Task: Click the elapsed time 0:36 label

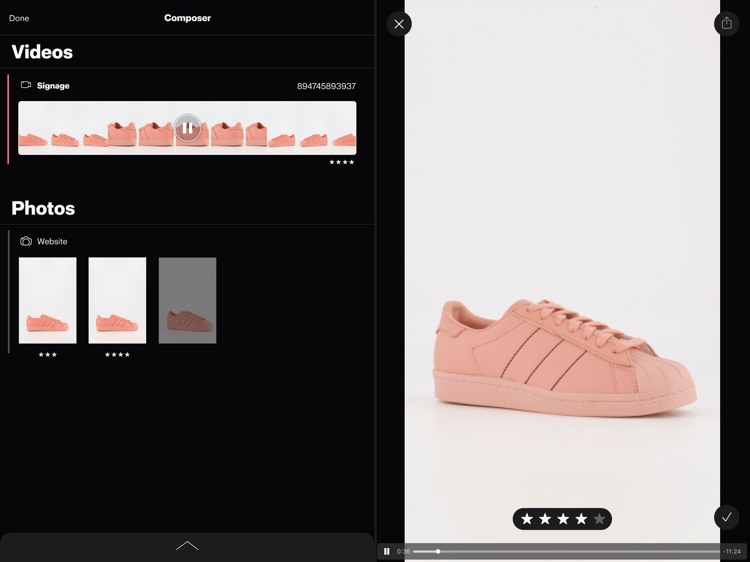Action: [x=403, y=551]
